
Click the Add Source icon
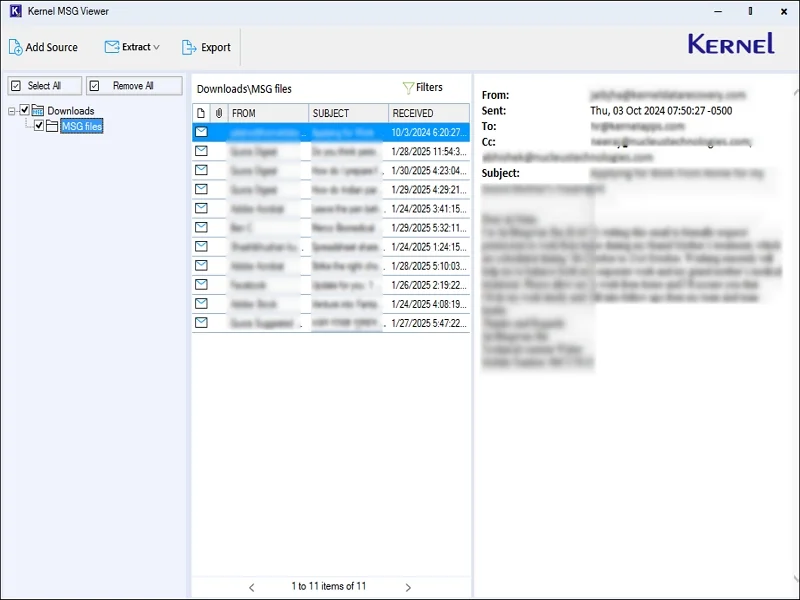[16, 47]
